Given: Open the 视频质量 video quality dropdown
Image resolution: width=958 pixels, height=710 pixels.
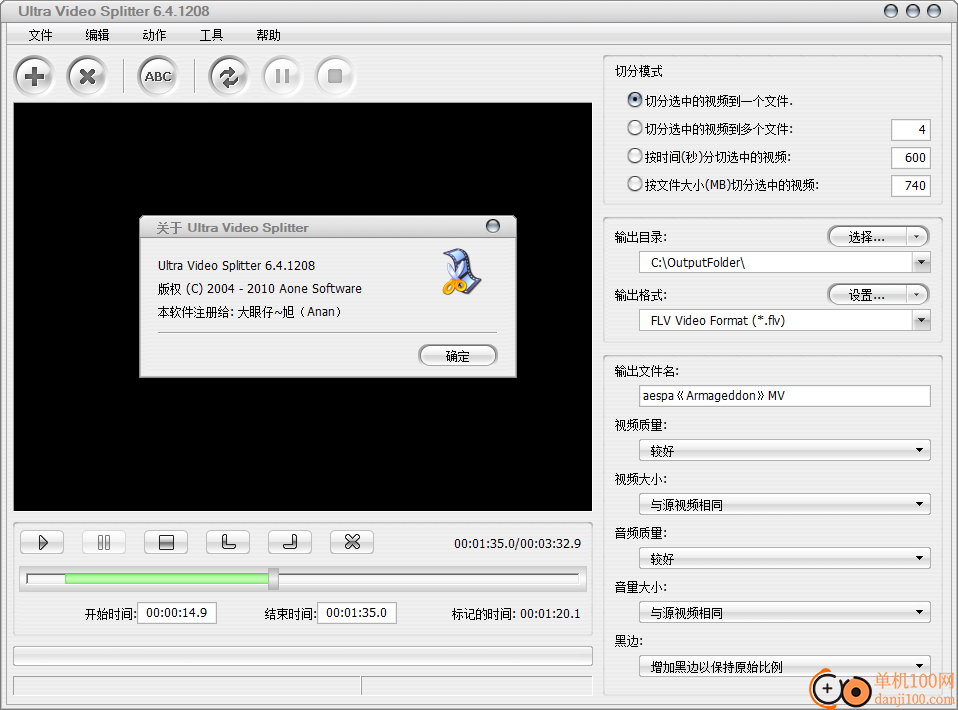Looking at the screenshot, I should pos(784,450).
